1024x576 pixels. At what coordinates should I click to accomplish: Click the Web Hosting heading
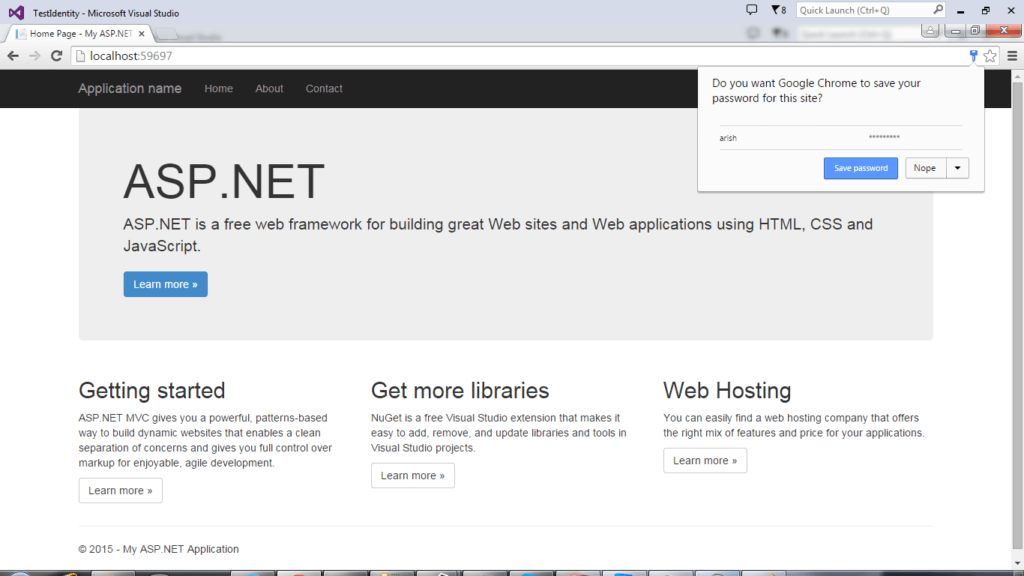(x=727, y=391)
